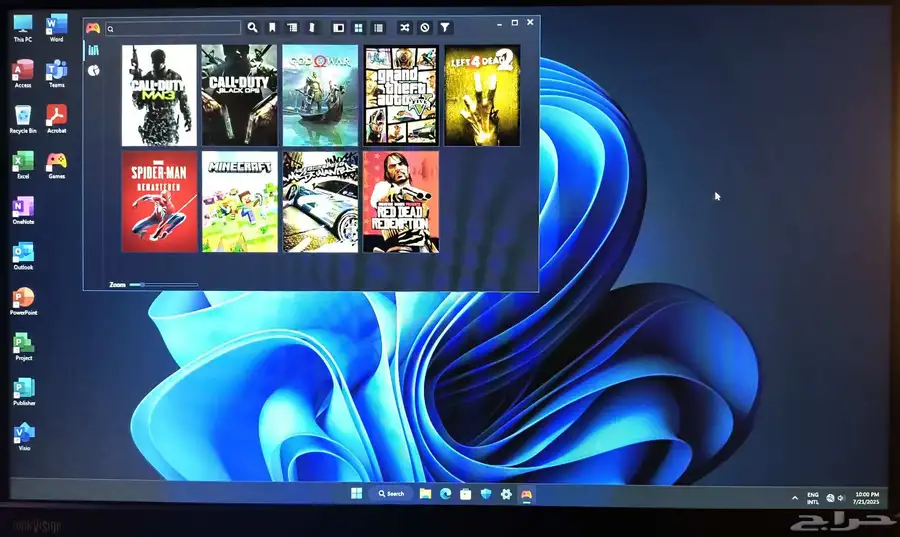Open the clock showing 10:00 PM

point(867,498)
